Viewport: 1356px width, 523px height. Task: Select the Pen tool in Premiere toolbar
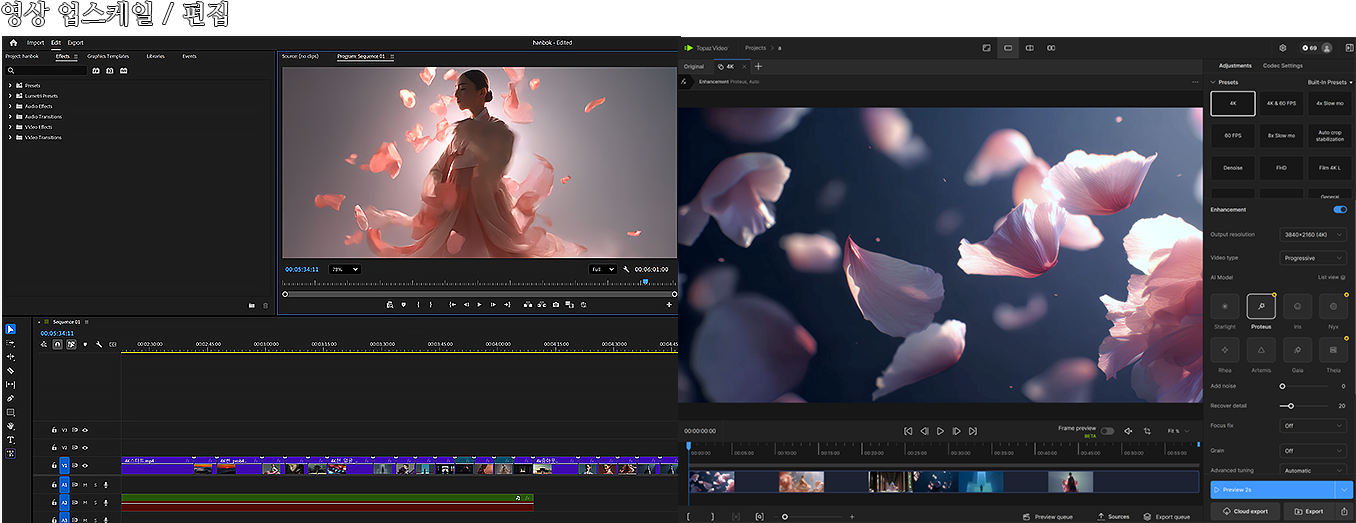click(x=11, y=398)
